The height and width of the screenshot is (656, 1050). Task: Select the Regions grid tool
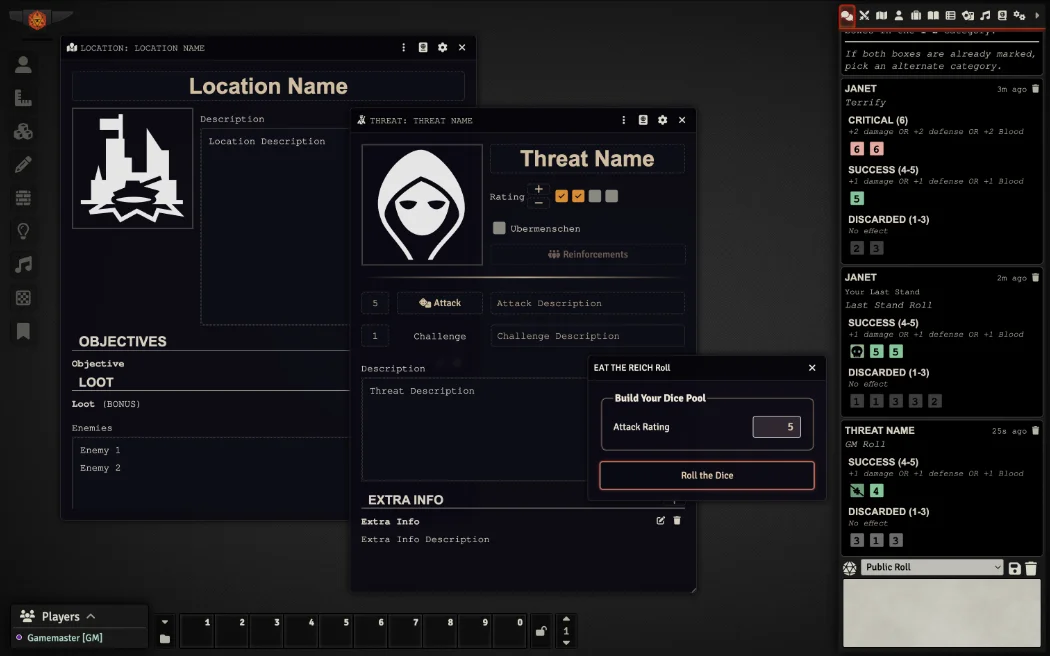23,298
